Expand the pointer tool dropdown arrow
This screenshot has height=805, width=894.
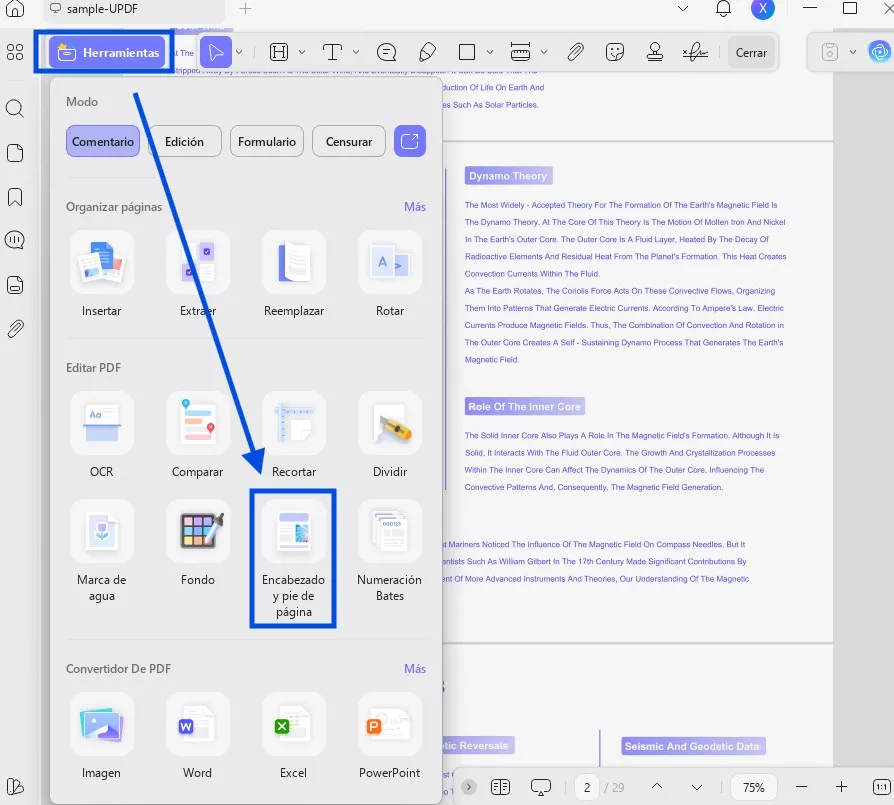point(239,52)
